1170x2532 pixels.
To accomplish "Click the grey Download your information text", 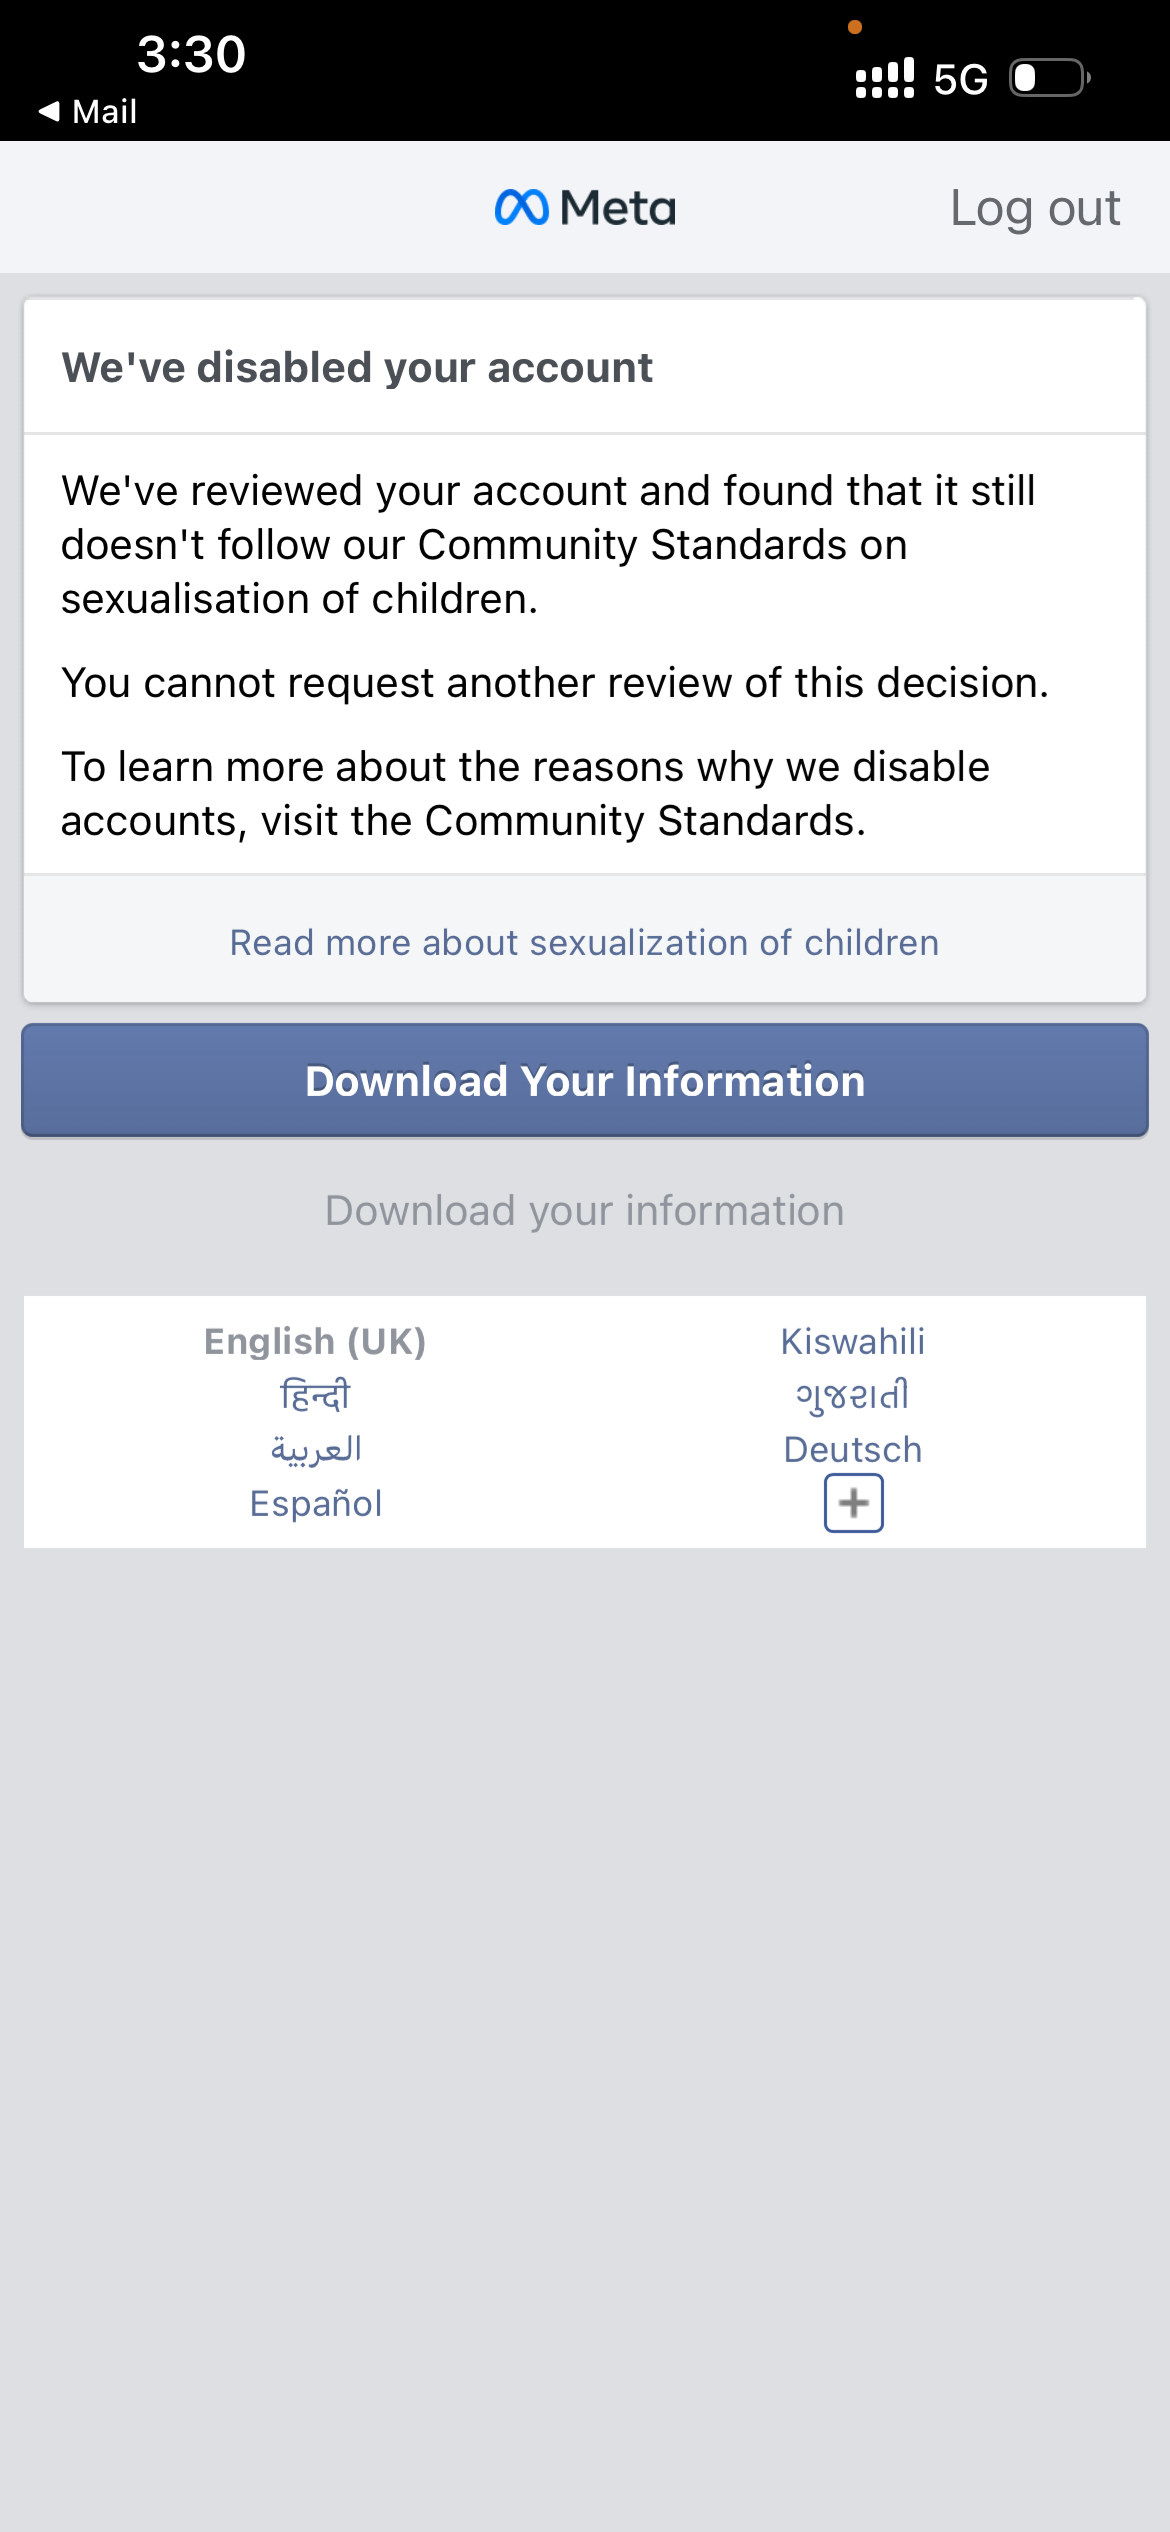I will click(585, 1210).
